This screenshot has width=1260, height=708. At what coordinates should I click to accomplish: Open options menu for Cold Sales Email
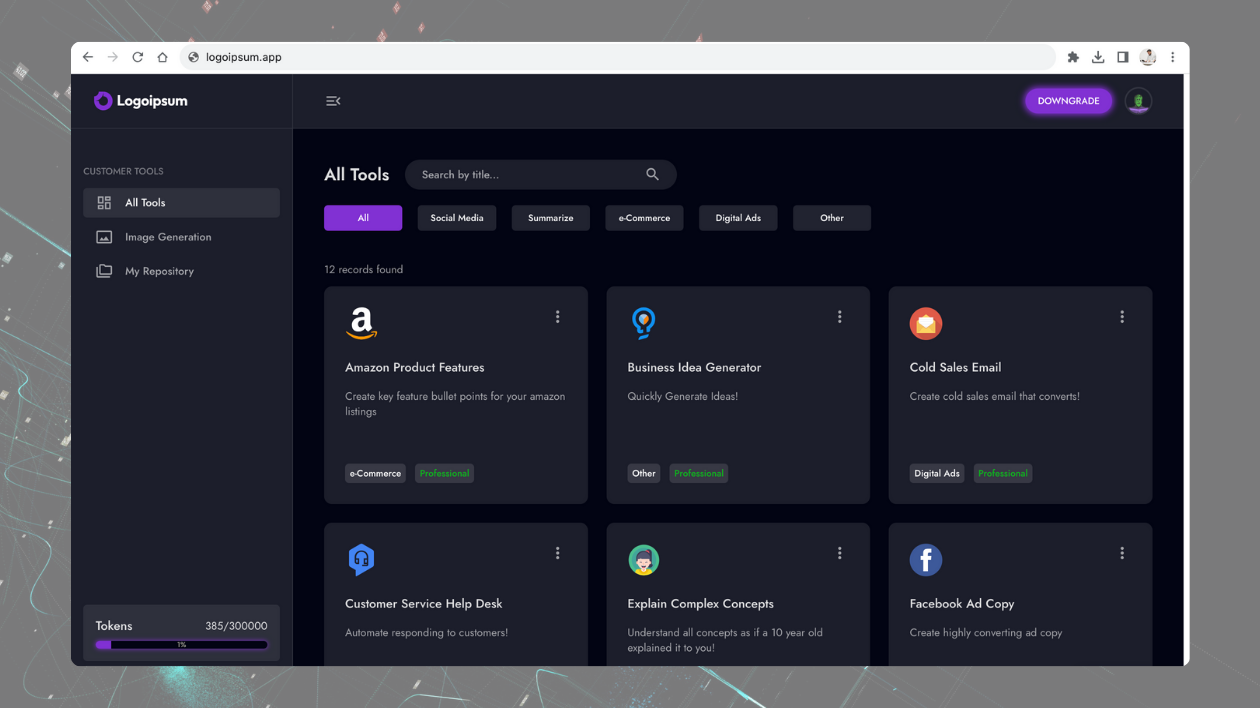click(1122, 317)
